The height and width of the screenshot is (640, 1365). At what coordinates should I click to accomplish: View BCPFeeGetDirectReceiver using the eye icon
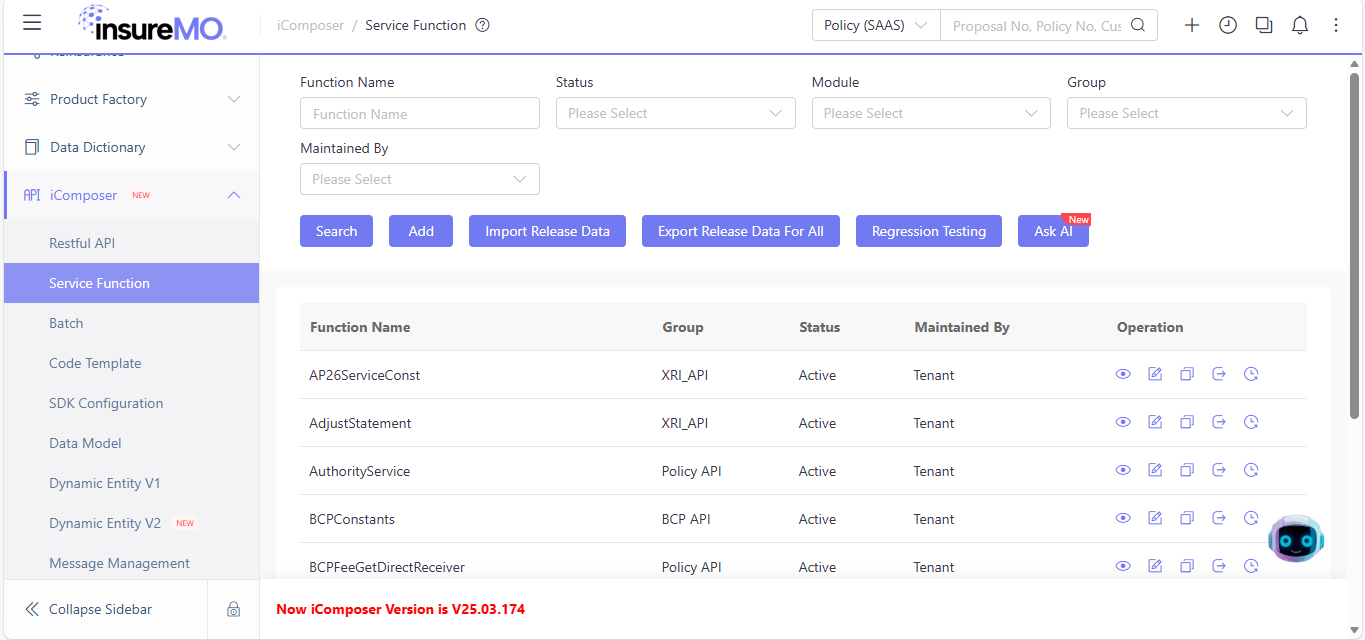1123,566
